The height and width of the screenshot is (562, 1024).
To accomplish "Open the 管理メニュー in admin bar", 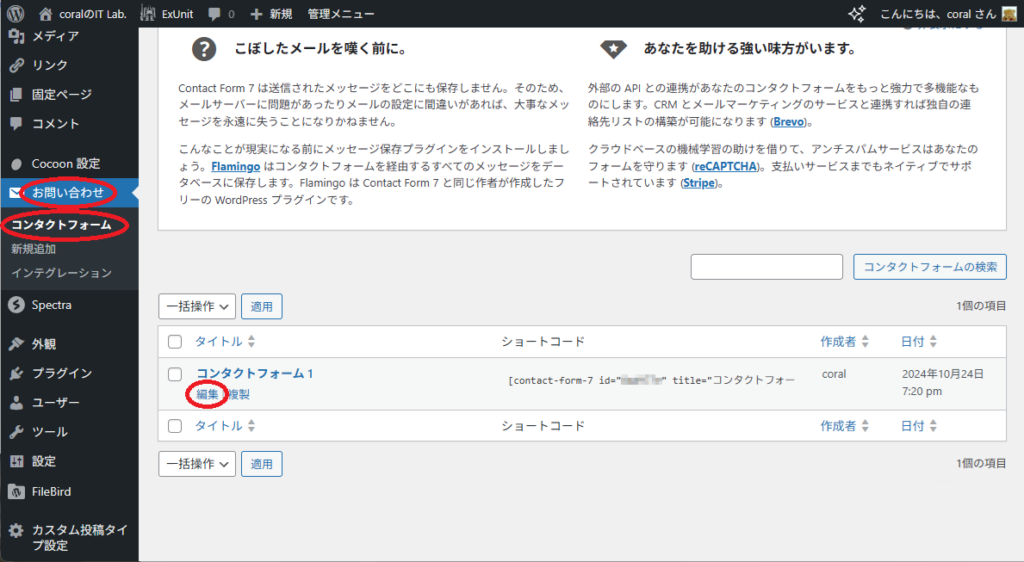I will (x=341, y=14).
